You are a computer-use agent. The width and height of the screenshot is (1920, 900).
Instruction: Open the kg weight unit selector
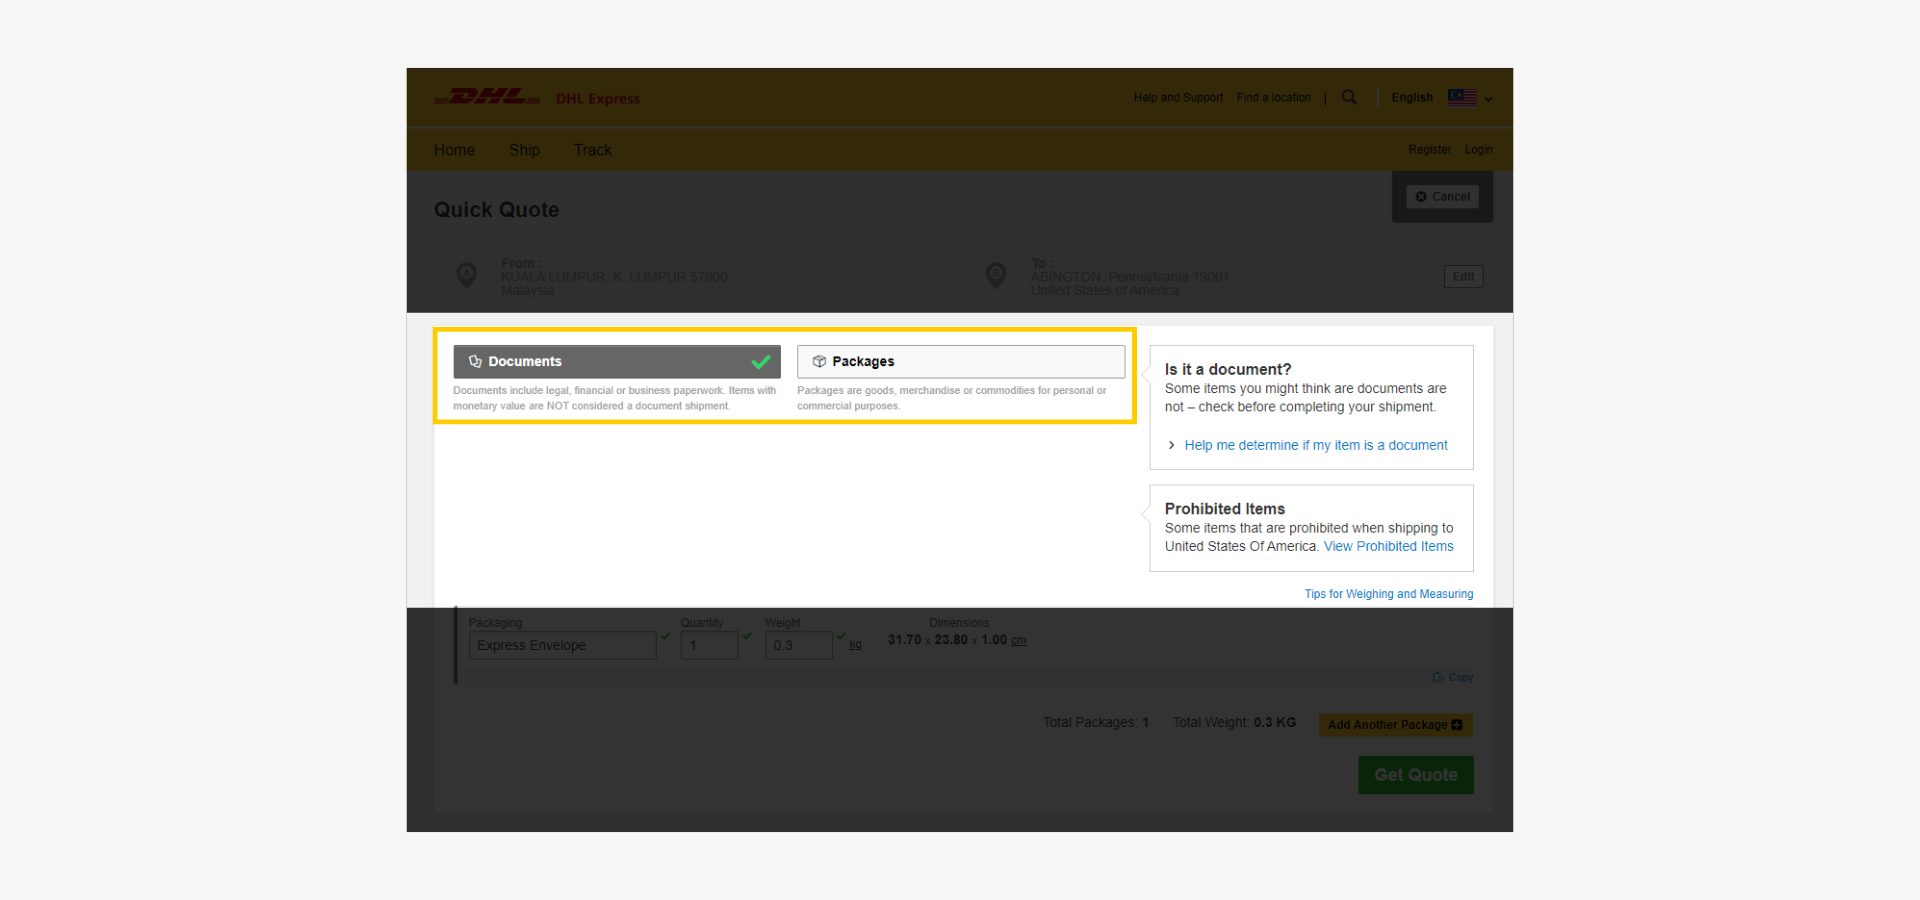point(855,645)
